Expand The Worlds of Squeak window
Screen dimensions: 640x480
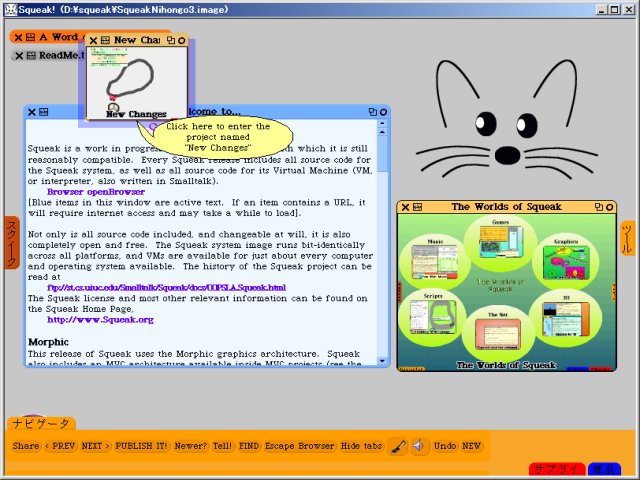point(599,207)
